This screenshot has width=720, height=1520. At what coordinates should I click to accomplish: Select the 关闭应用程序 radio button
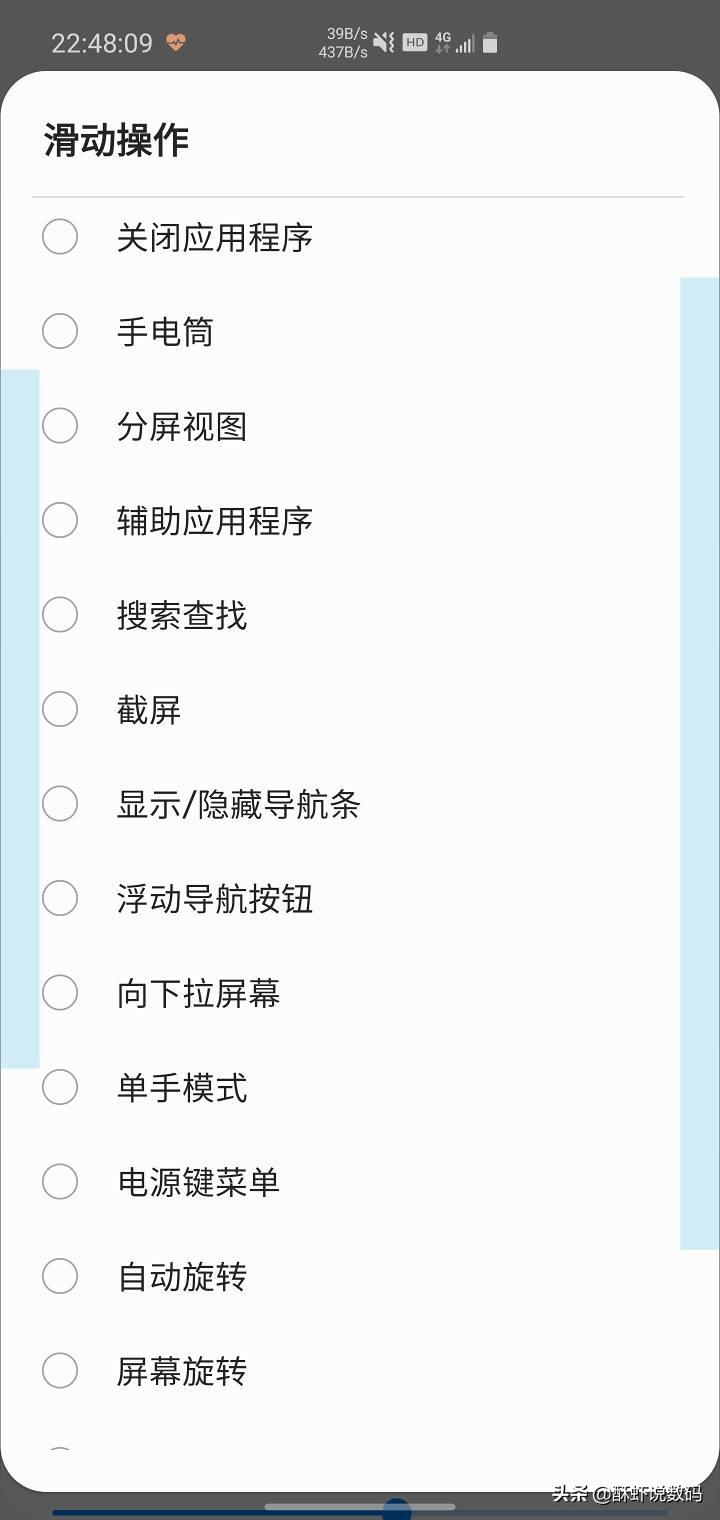pos(60,237)
